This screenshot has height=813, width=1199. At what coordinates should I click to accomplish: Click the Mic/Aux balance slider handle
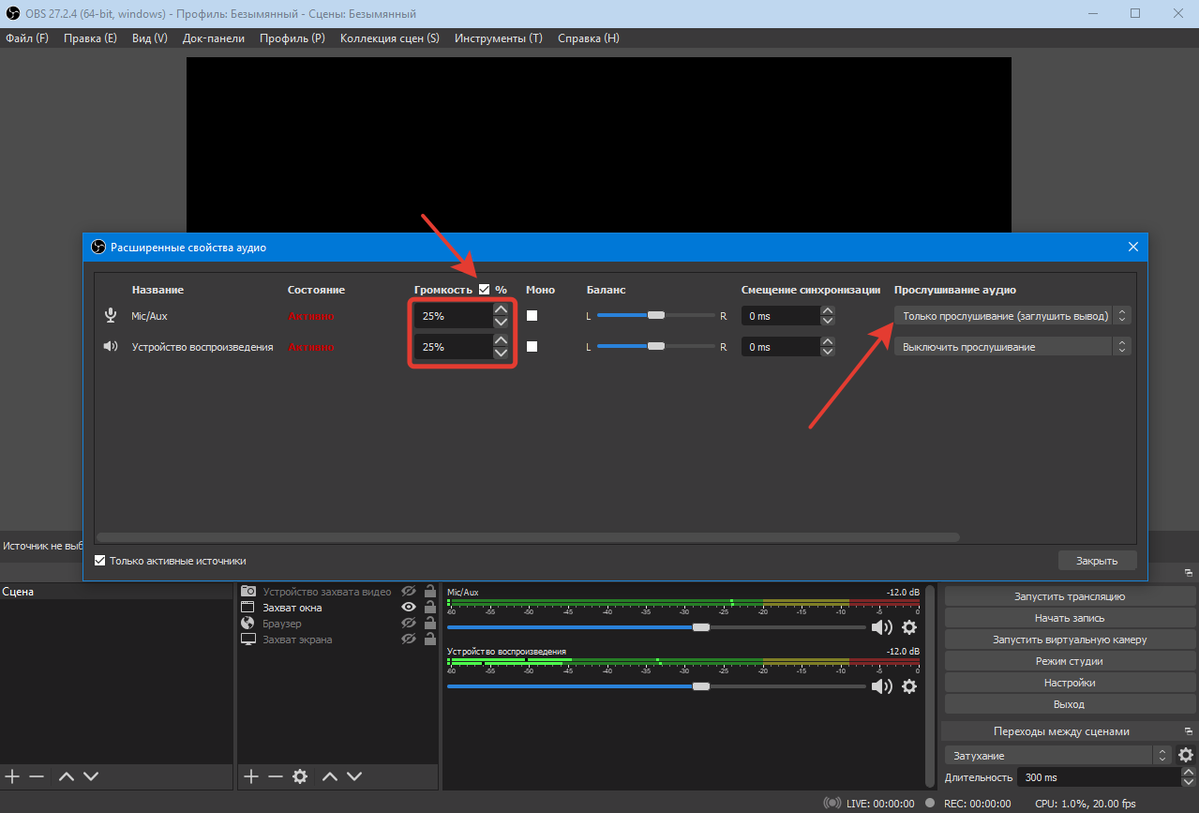(x=656, y=315)
